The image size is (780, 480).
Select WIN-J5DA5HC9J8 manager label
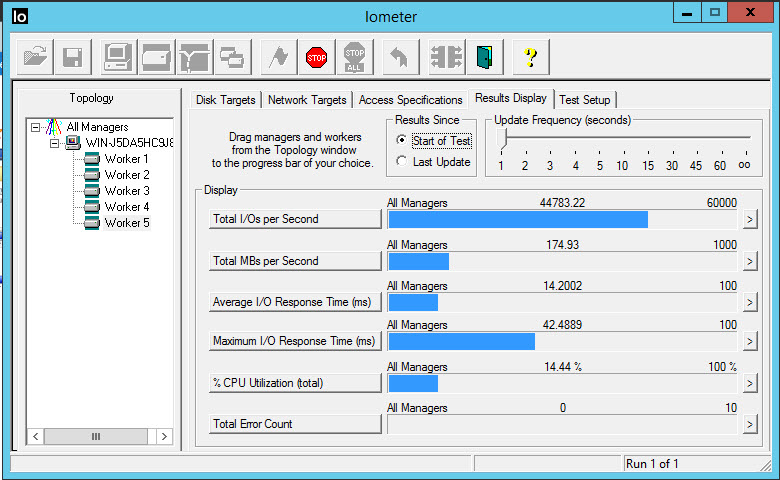pyautogui.click(x=129, y=143)
